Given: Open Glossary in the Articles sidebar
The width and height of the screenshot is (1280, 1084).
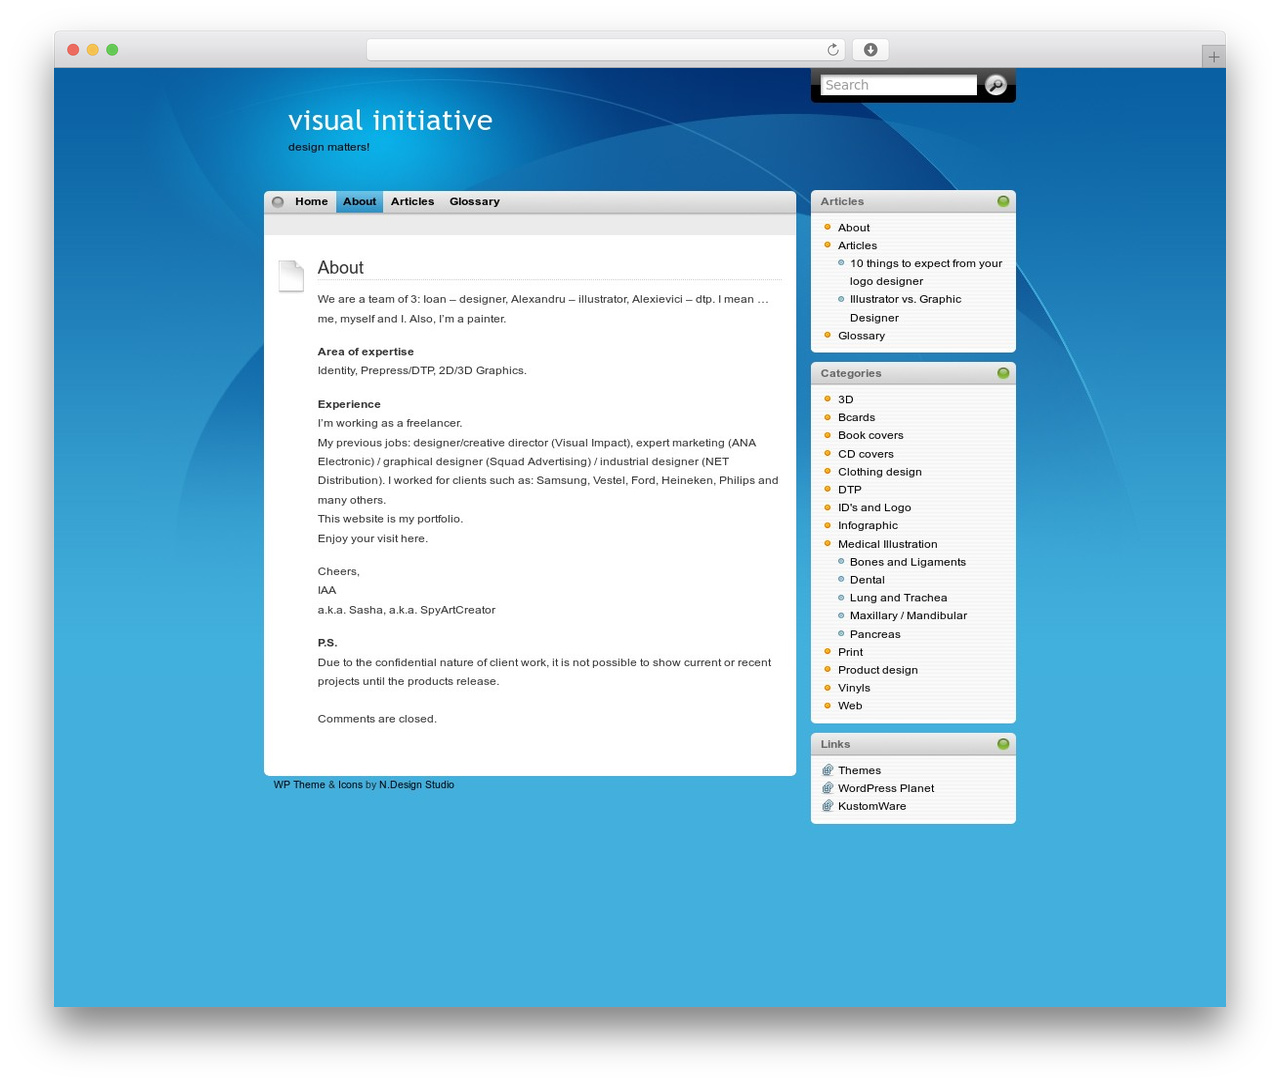Looking at the screenshot, I should 861,336.
